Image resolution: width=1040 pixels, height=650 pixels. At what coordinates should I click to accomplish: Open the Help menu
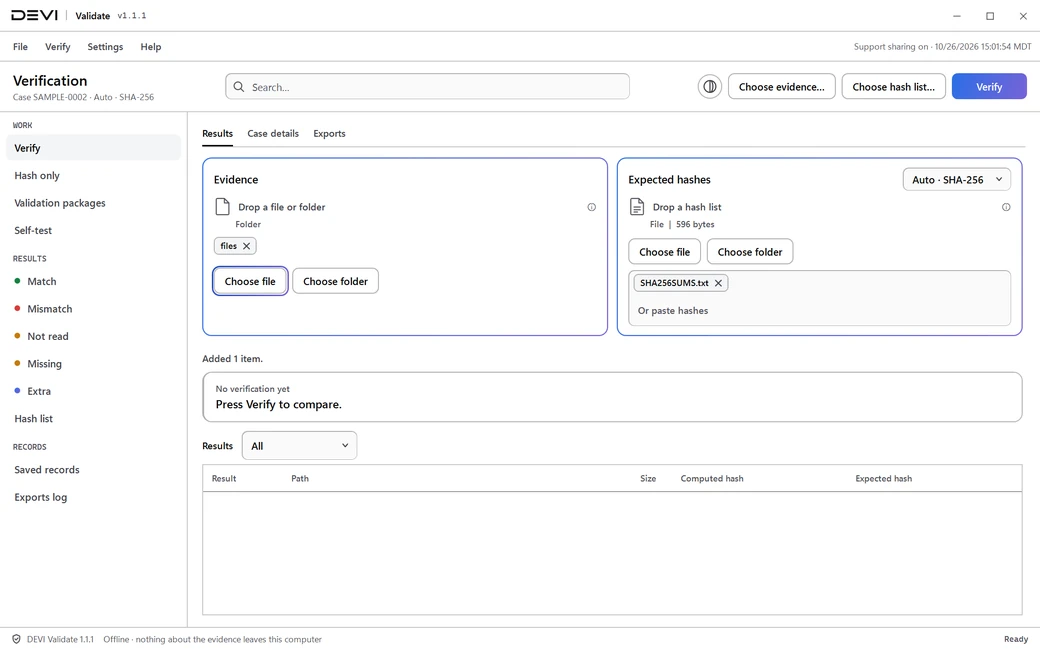point(151,47)
